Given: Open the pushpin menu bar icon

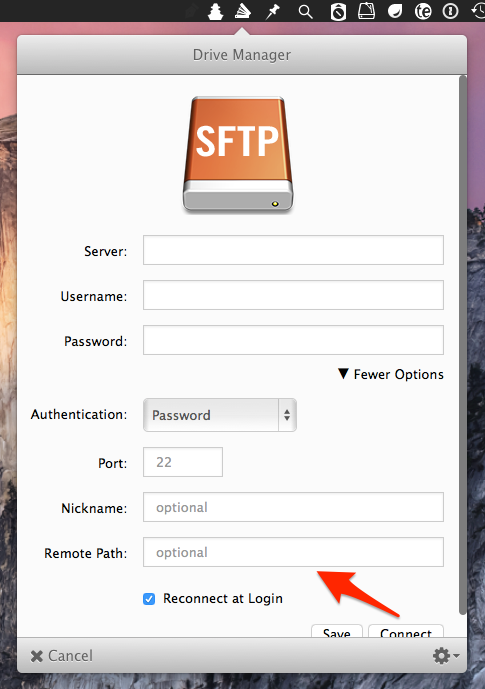Looking at the screenshot, I should pos(272,11).
